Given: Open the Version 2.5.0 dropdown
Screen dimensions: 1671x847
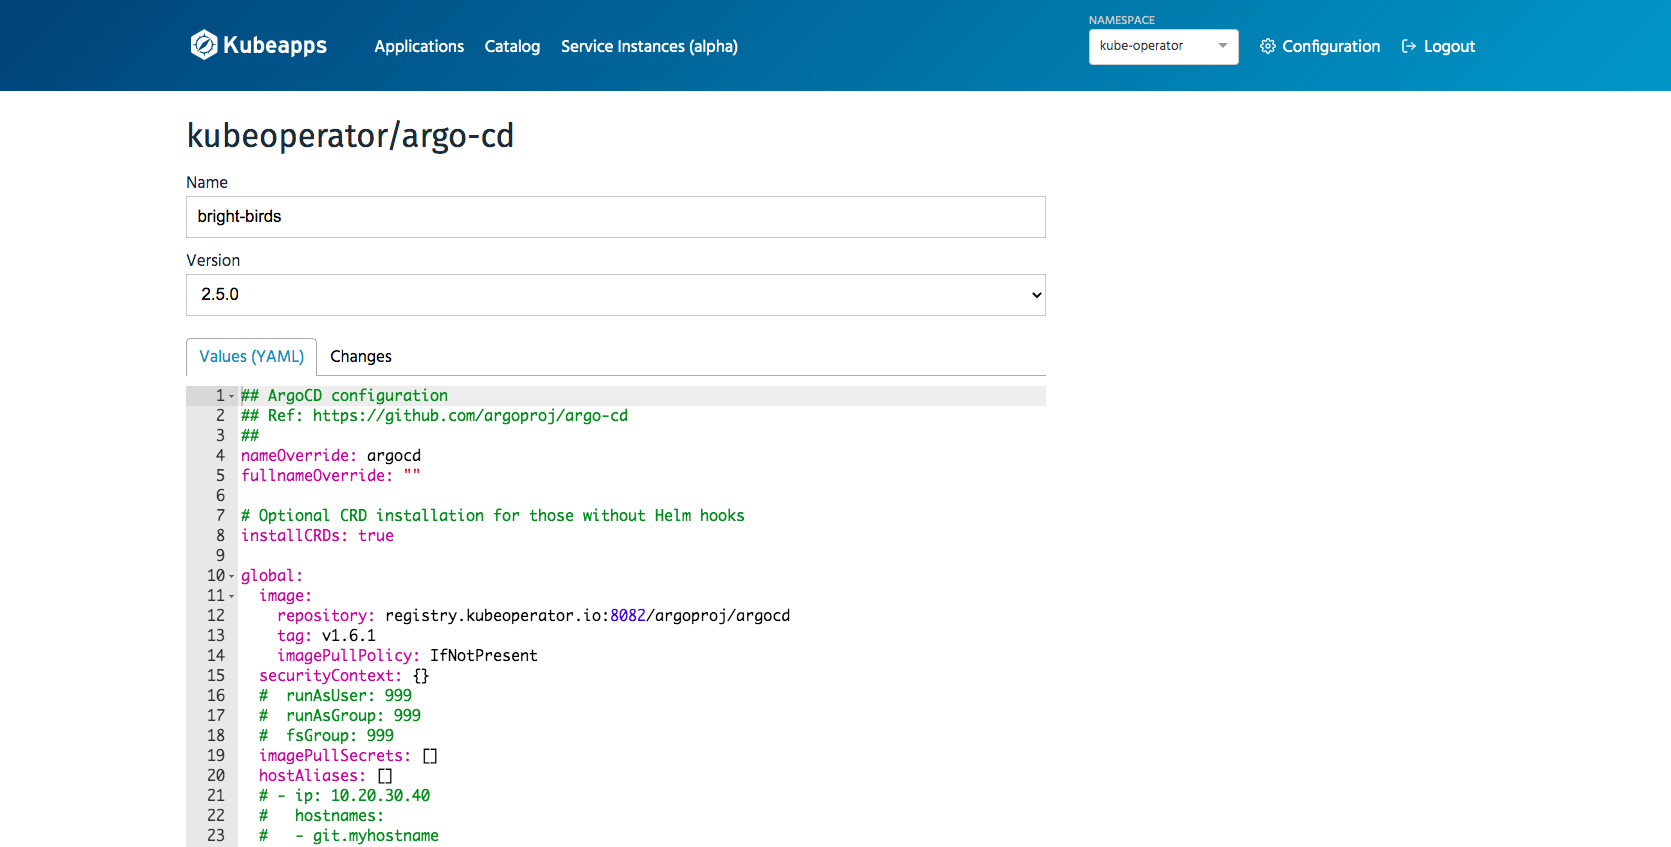Looking at the screenshot, I should point(616,295).
